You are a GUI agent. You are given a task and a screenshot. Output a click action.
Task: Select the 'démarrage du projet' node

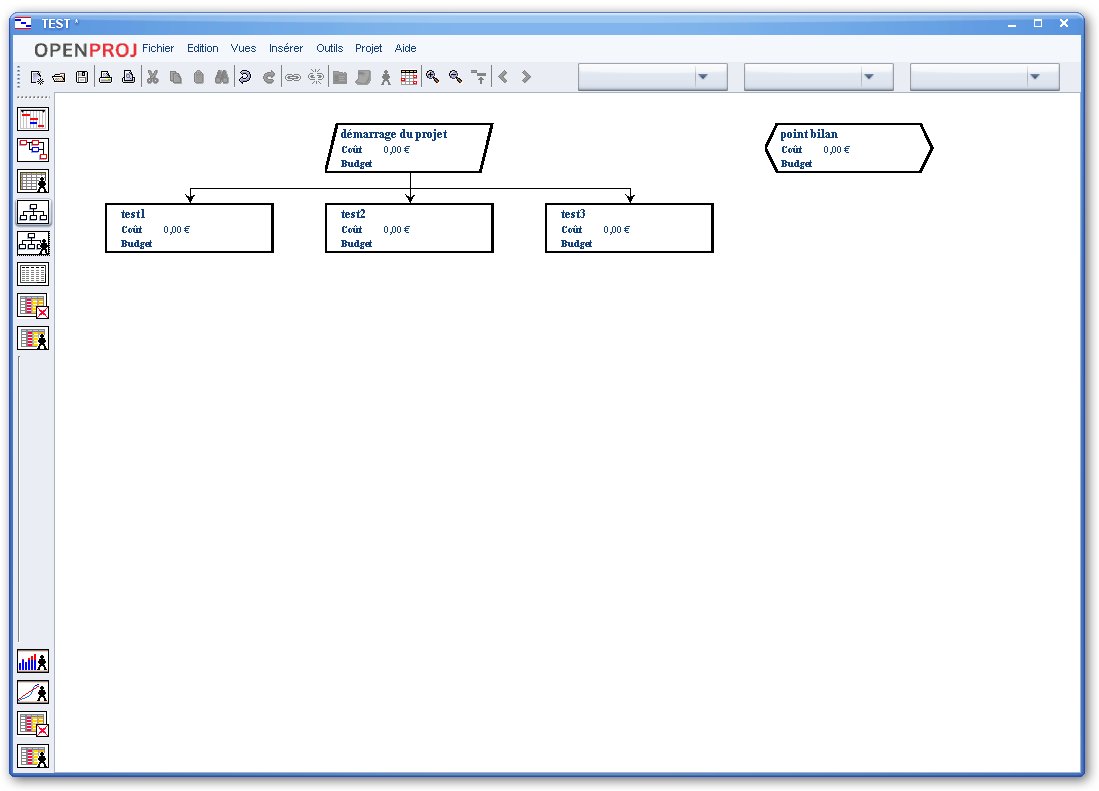[409, 148]
